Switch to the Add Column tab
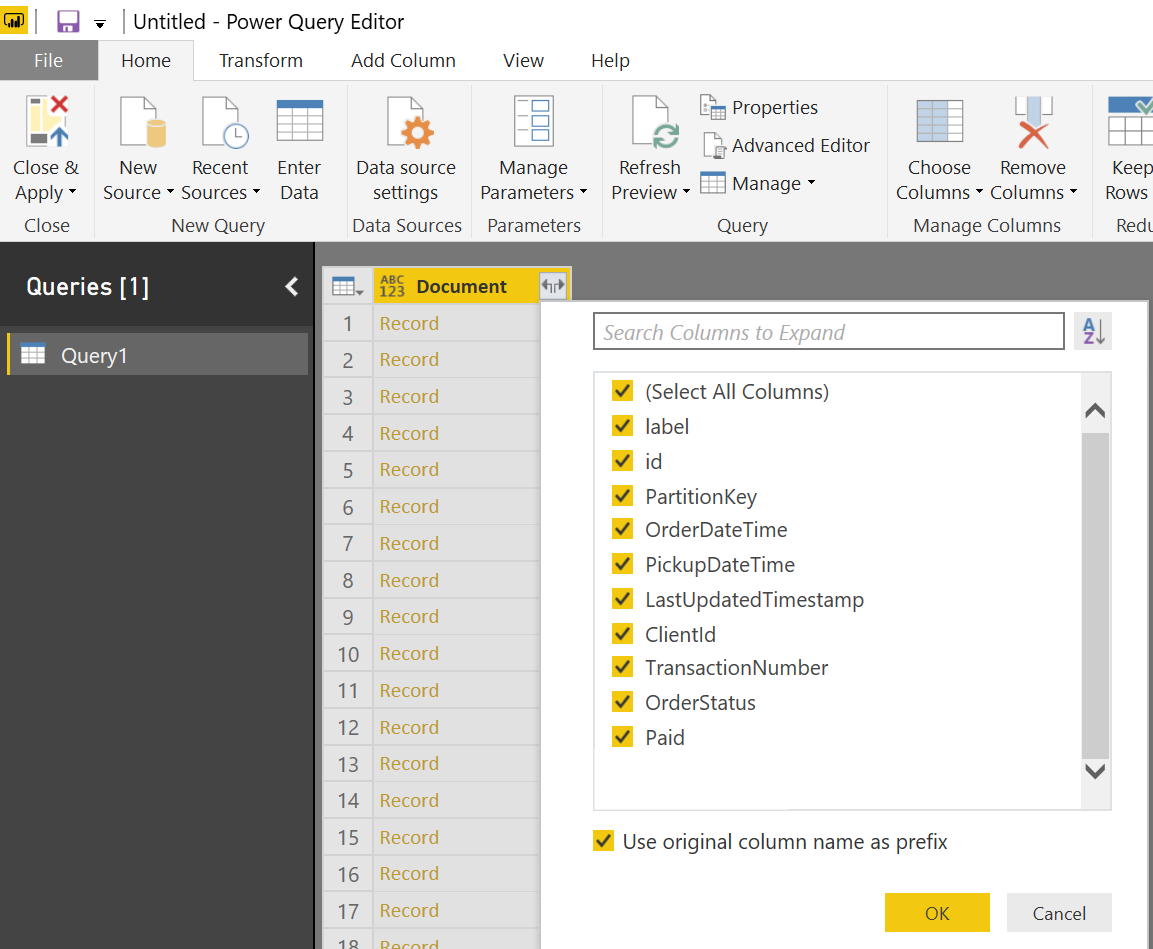Screen dimensions: 1153x949 [403, 60]
